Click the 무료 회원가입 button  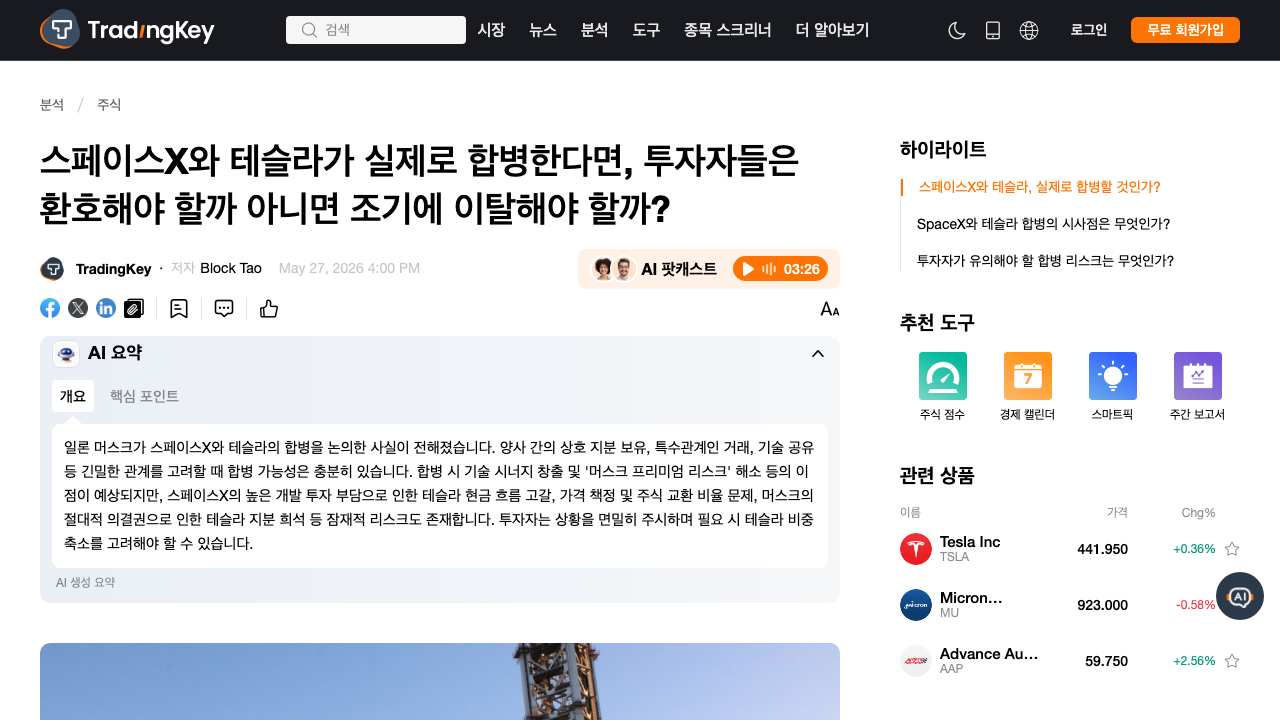coord(1185,30)
